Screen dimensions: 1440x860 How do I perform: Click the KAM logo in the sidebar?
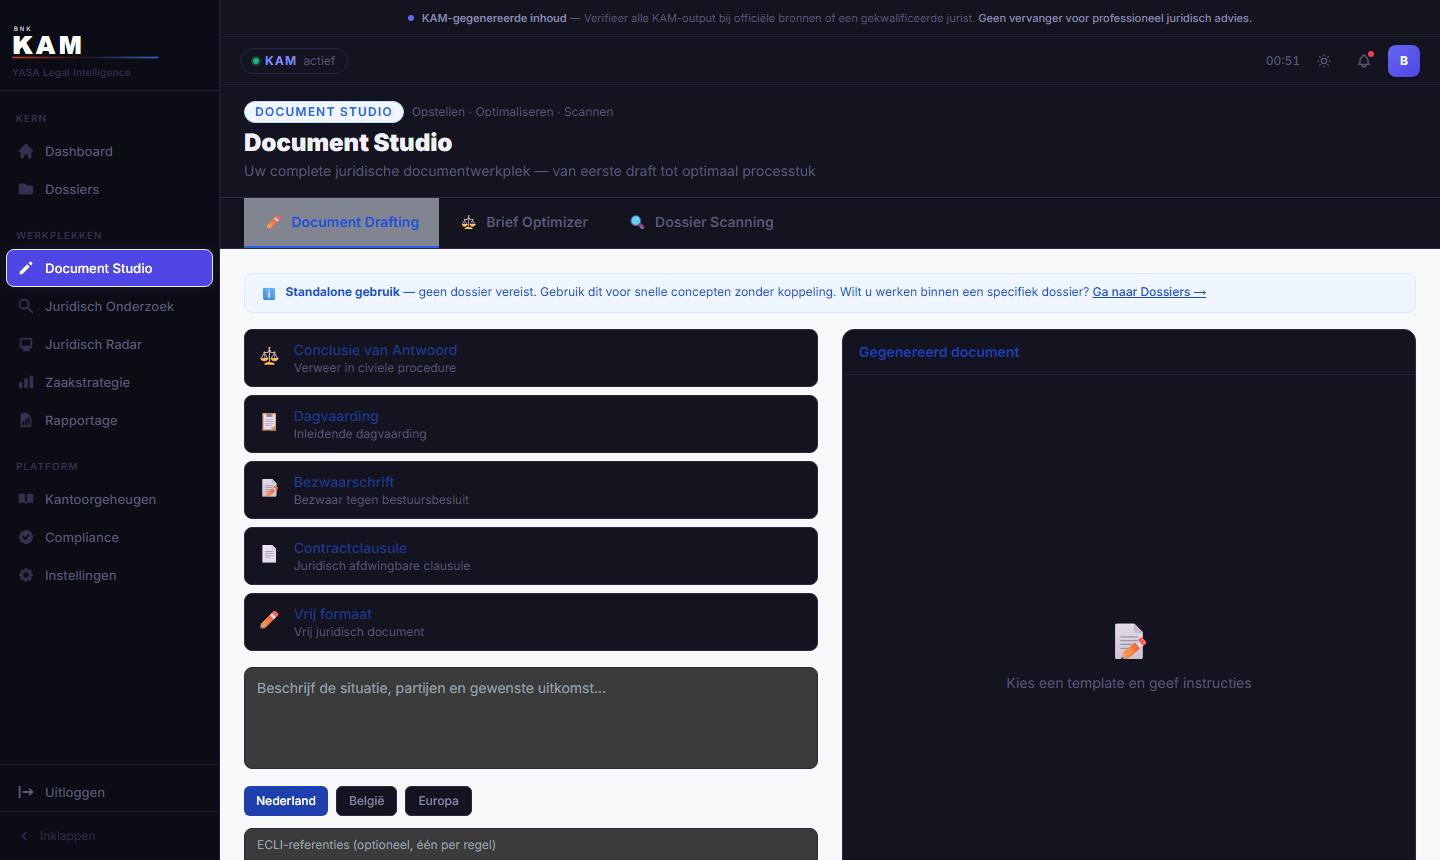(x=47, y=44)
